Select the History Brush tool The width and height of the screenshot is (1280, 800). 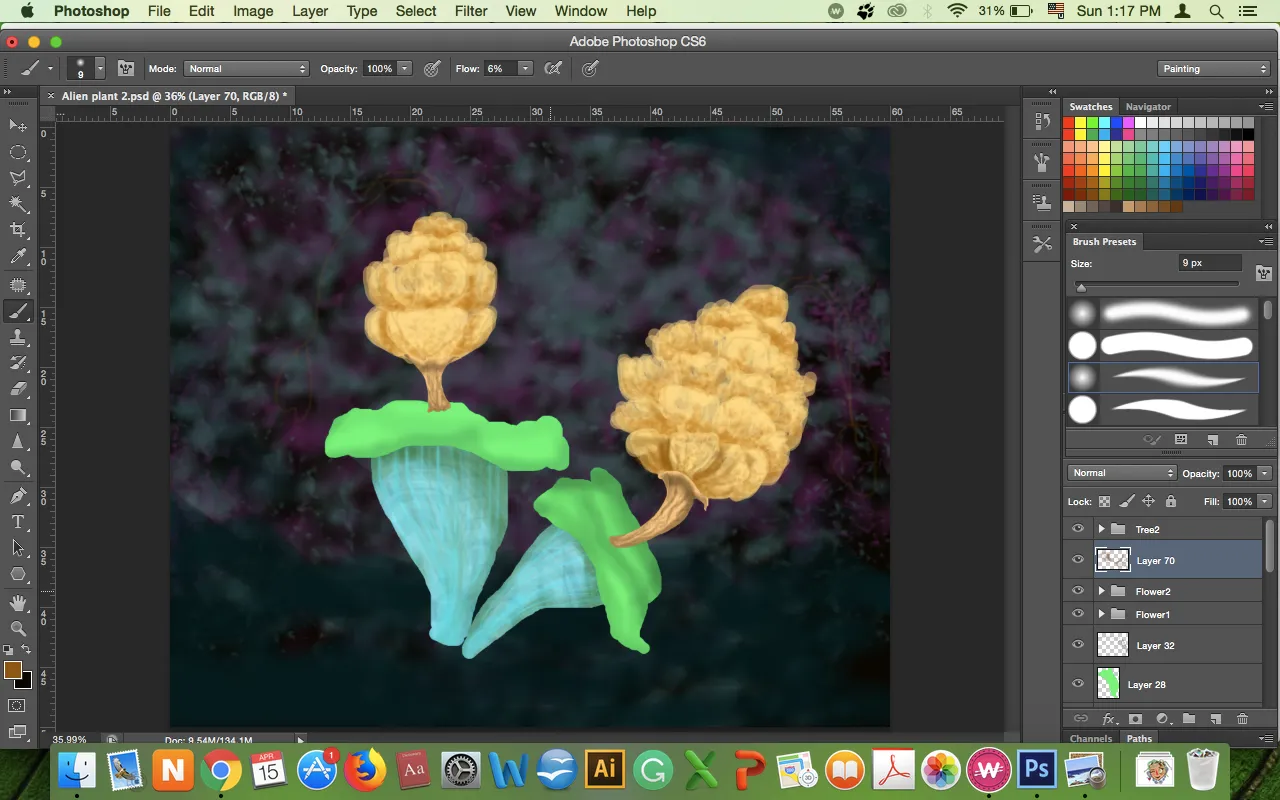pos(18,364)
